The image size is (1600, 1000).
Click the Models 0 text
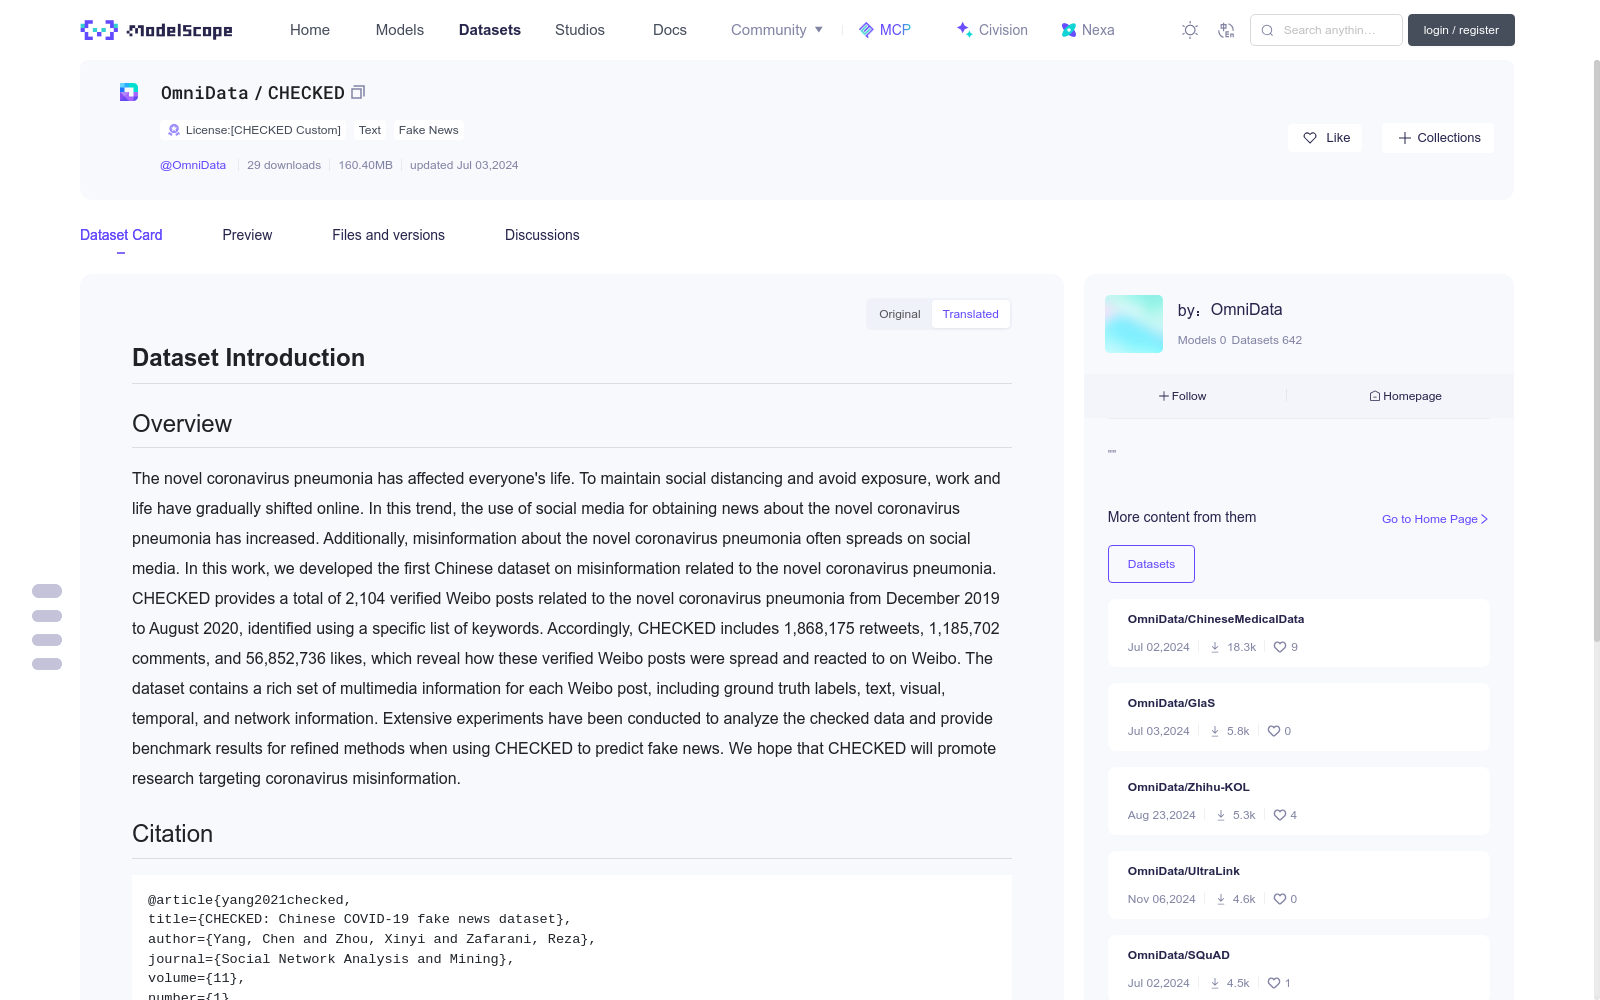coord(1202,340)
